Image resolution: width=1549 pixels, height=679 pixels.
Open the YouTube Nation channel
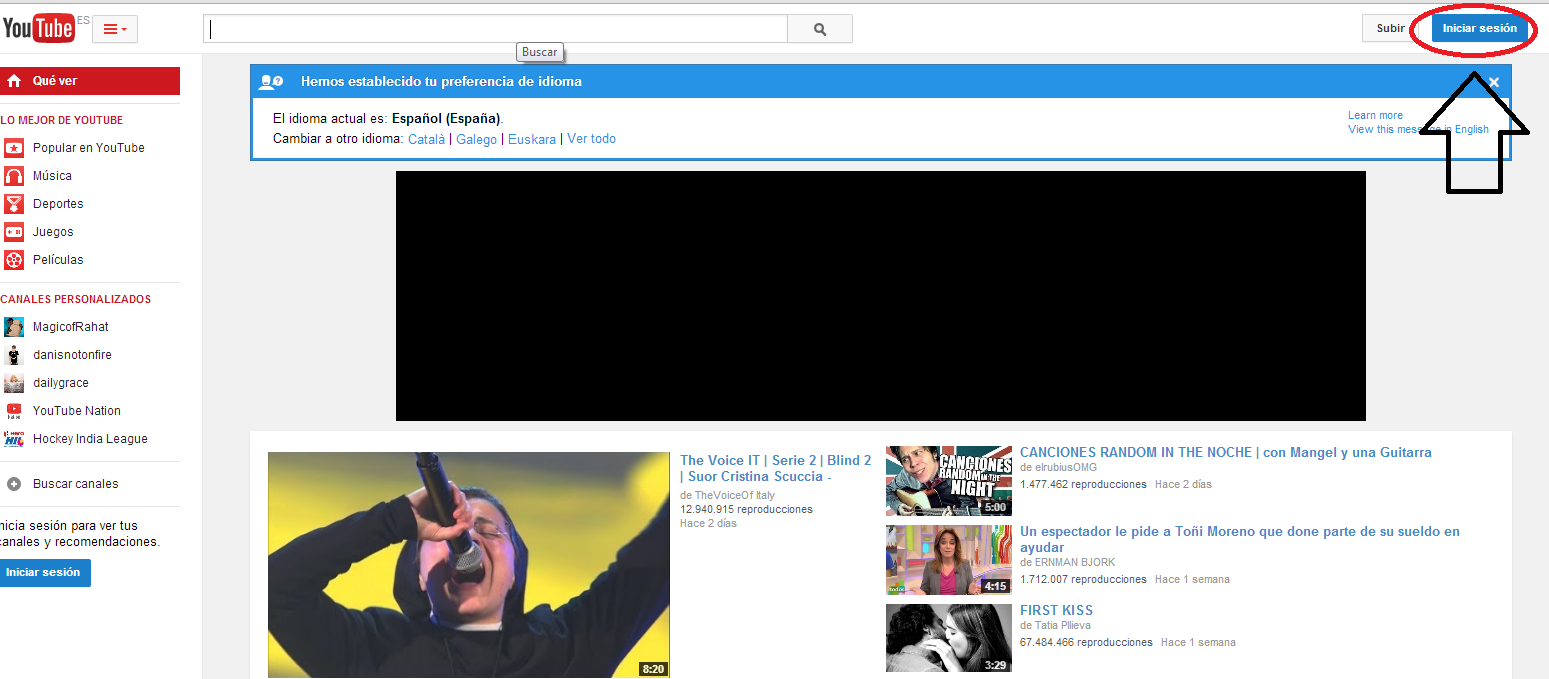(x=76, y=411)
